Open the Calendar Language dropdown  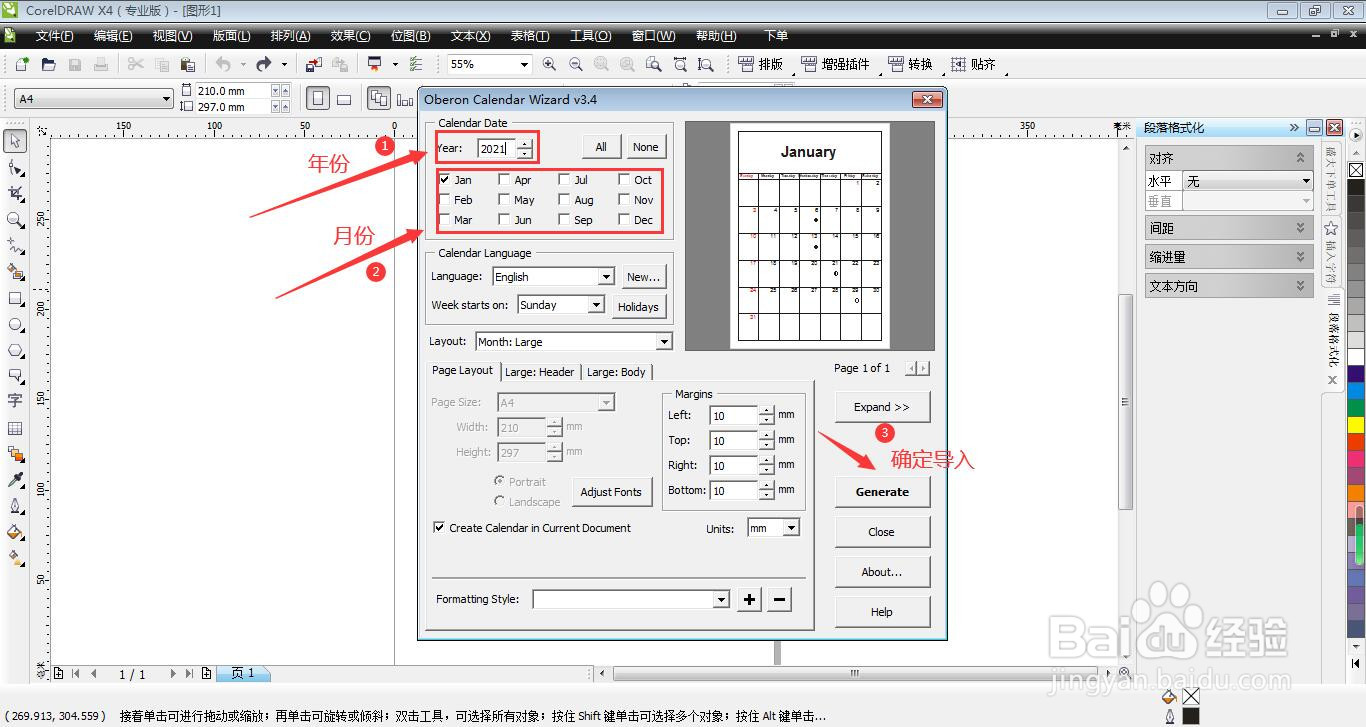606,276
